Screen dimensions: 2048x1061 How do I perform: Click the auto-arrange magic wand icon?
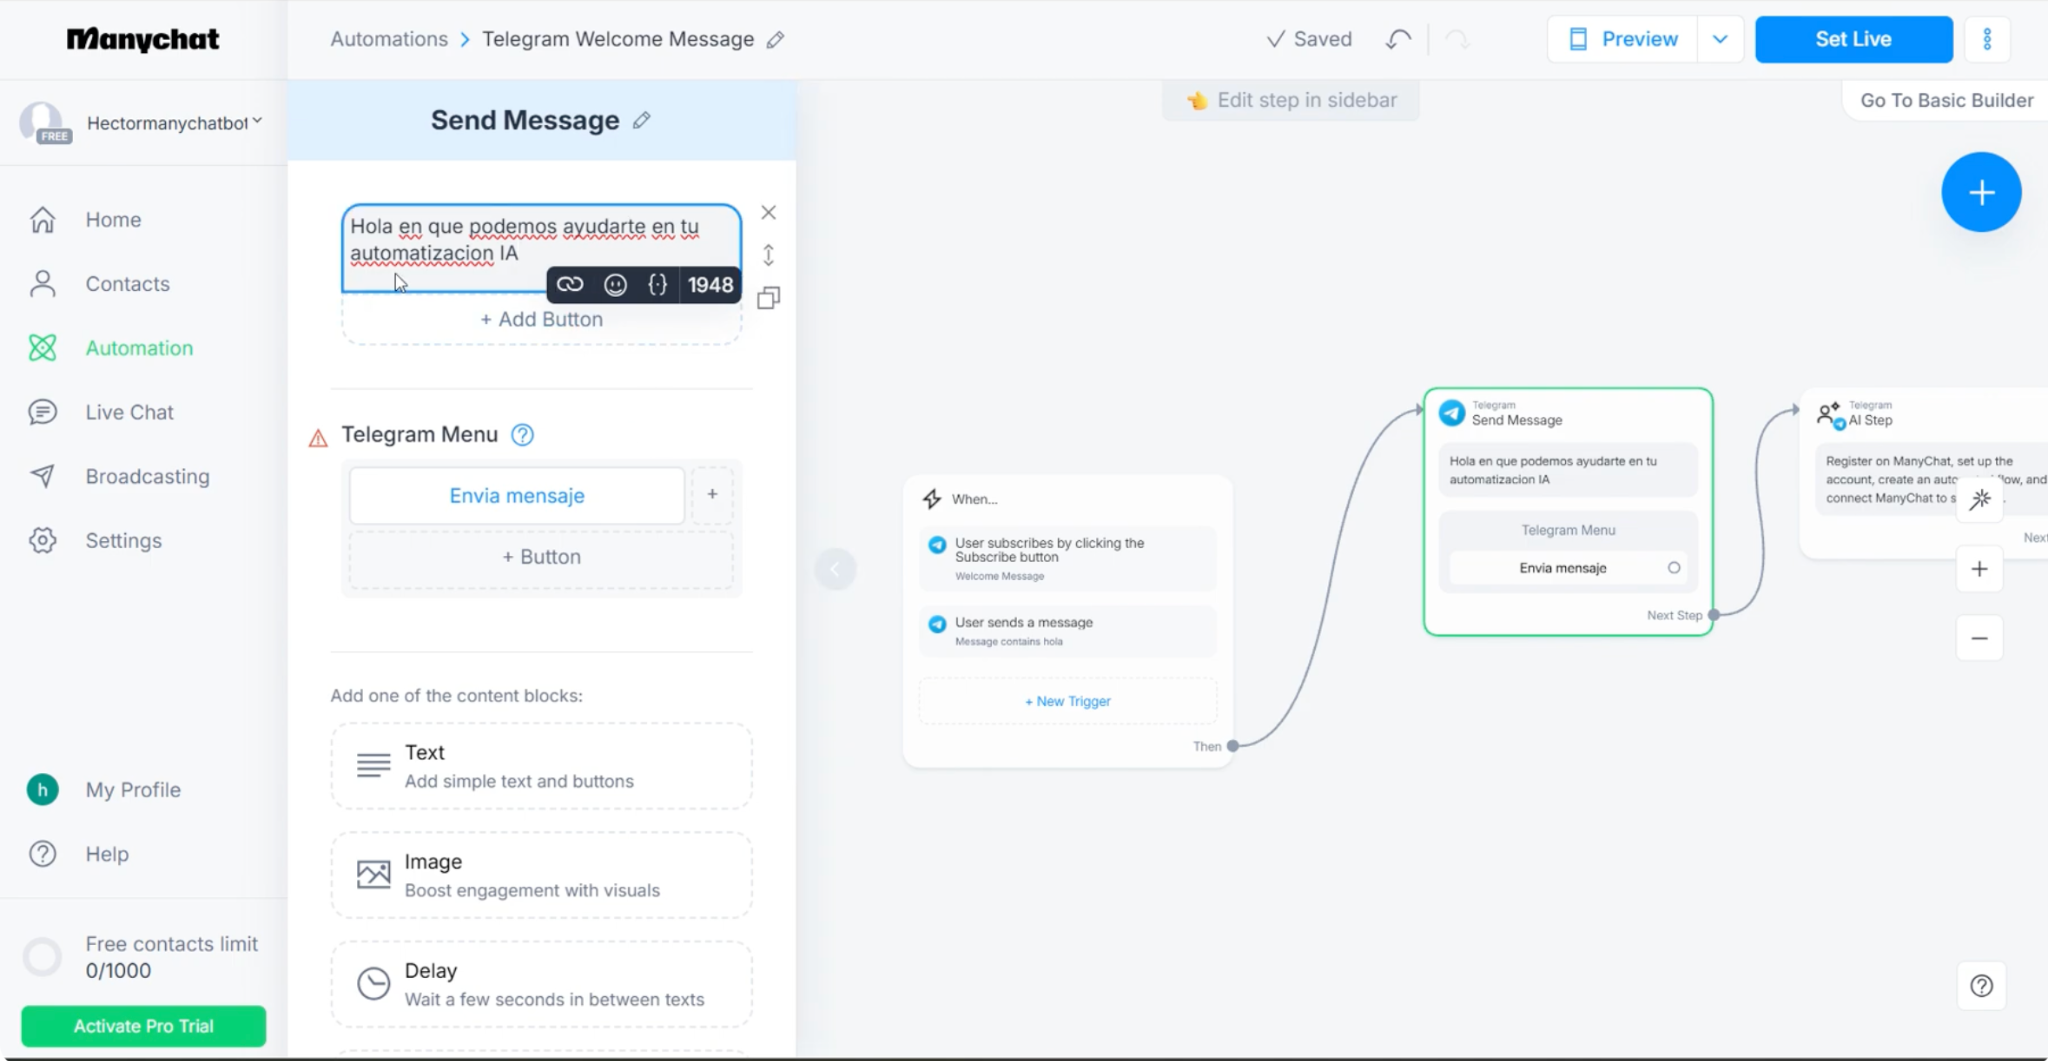pyautogui.click(x=1979, y=499)
